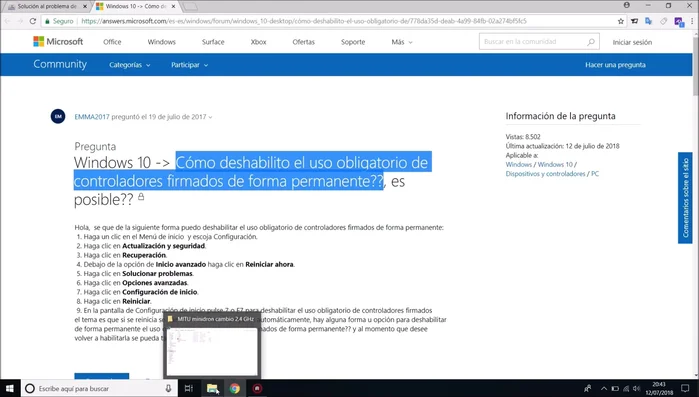Open a new browser tab

pyautogui.click(x=190, y=6)
